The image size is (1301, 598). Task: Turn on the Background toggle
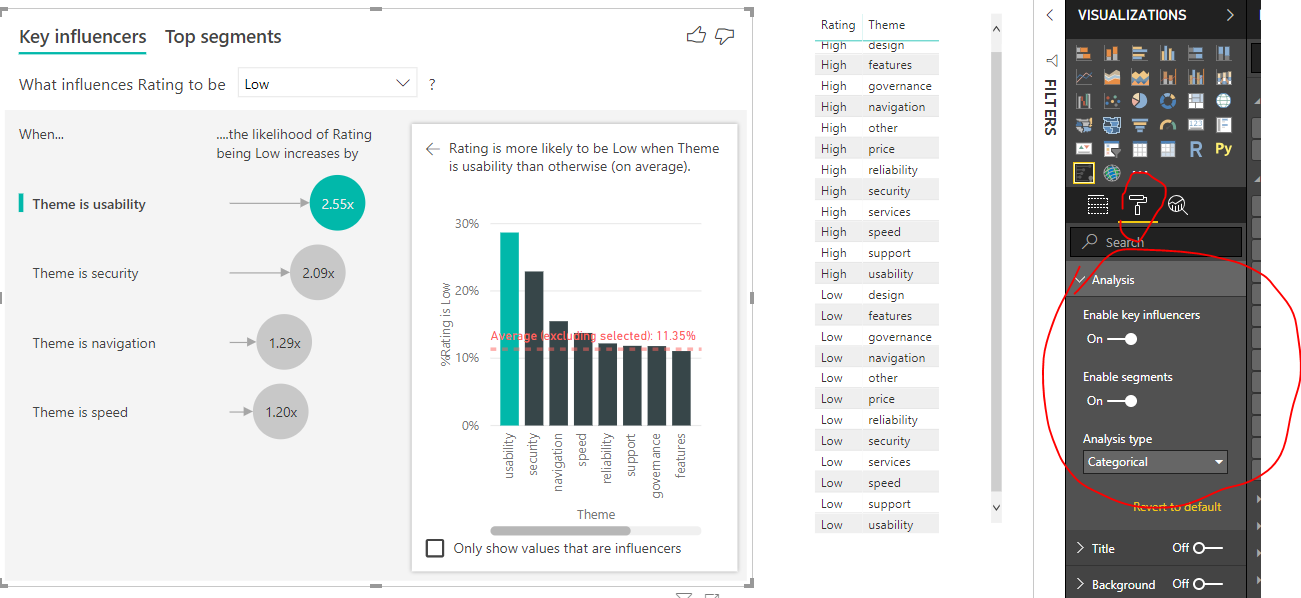pyautogui.click(x=1208, y=584)
